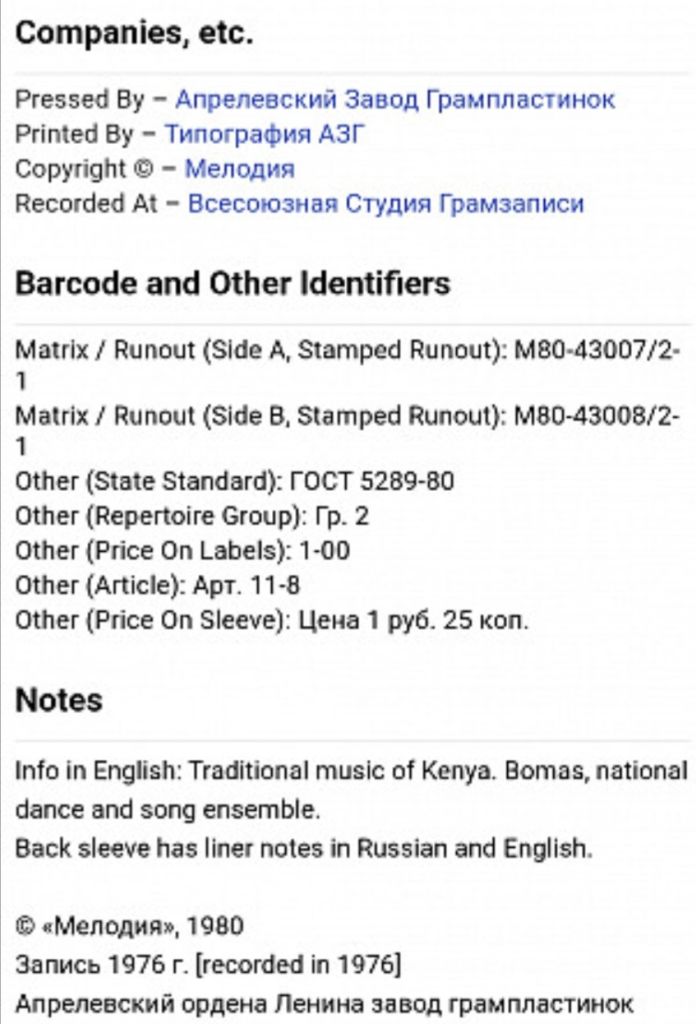Click the Price On Labels 1-00 line
Screen dimensions: 696x1024
tap(182, 551)
